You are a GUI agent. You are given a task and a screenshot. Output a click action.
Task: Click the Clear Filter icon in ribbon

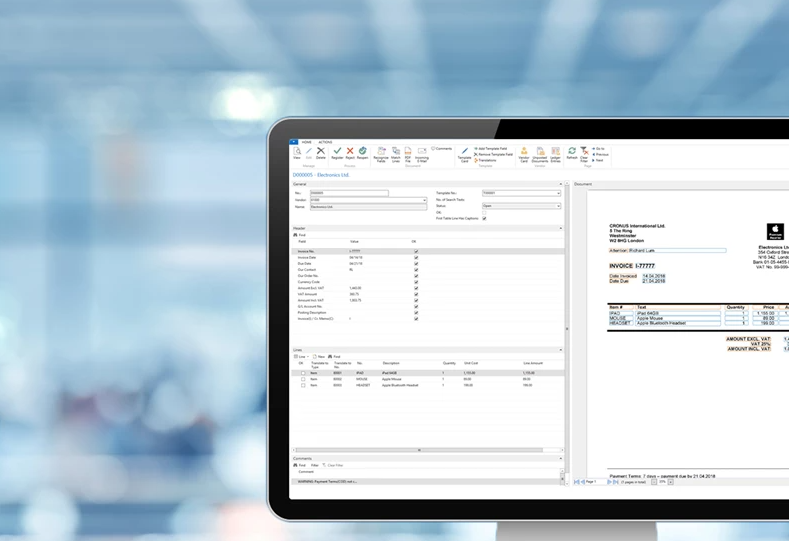[584, 154]
